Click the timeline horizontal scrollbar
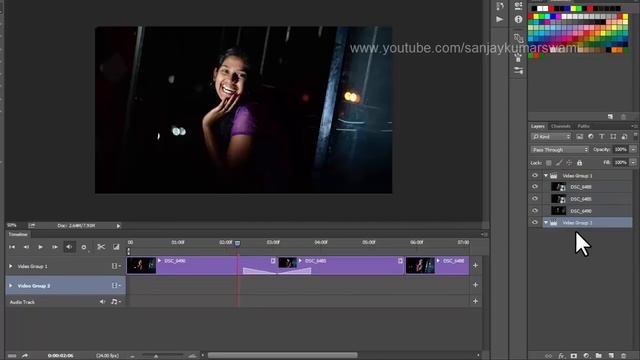The height and width of the screenshot is (360, 640). pyautogui.click(x=282, y=356)
